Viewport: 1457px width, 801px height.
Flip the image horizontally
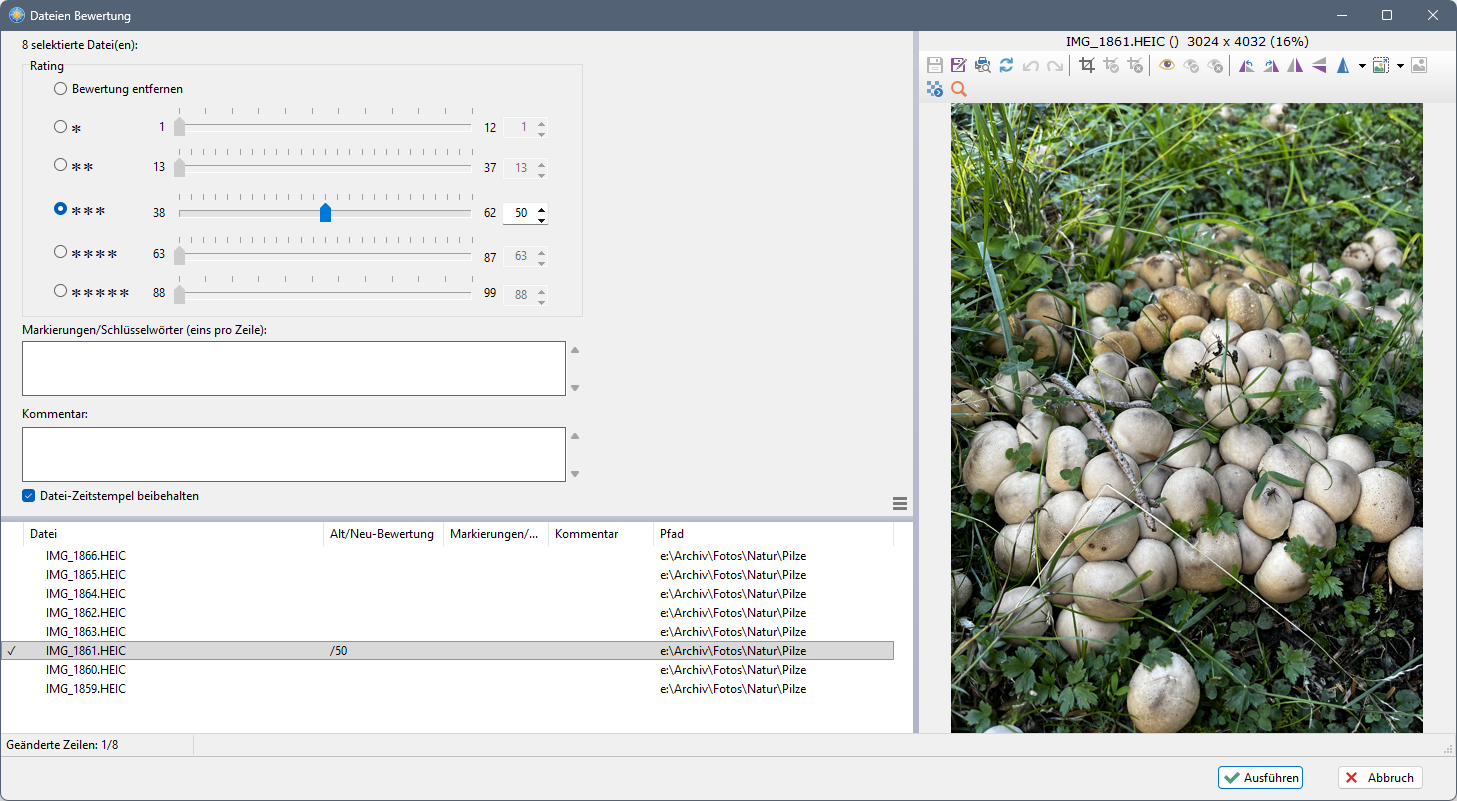coord(1295,66)
